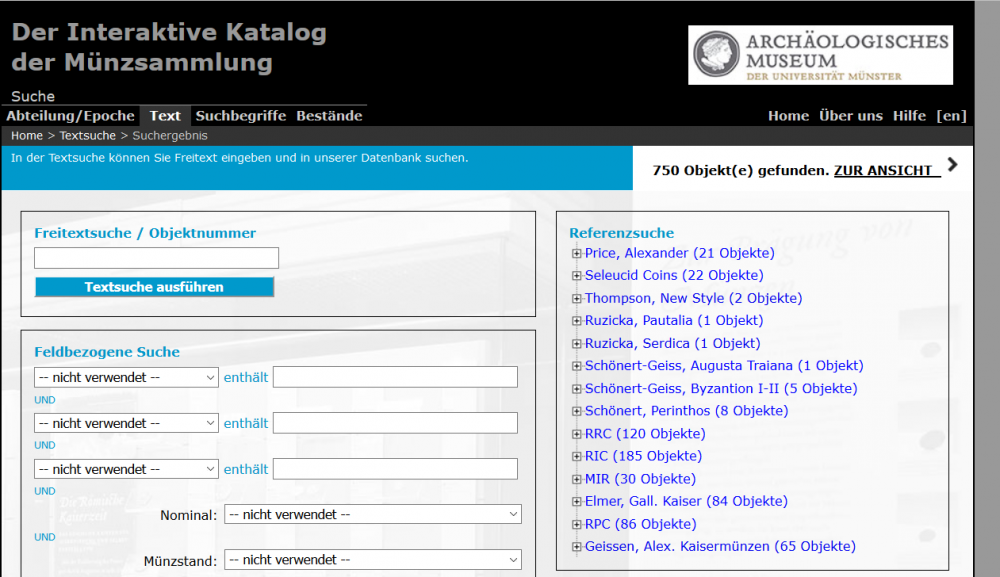Open the Nominal dropdown

tap(372, 514)
